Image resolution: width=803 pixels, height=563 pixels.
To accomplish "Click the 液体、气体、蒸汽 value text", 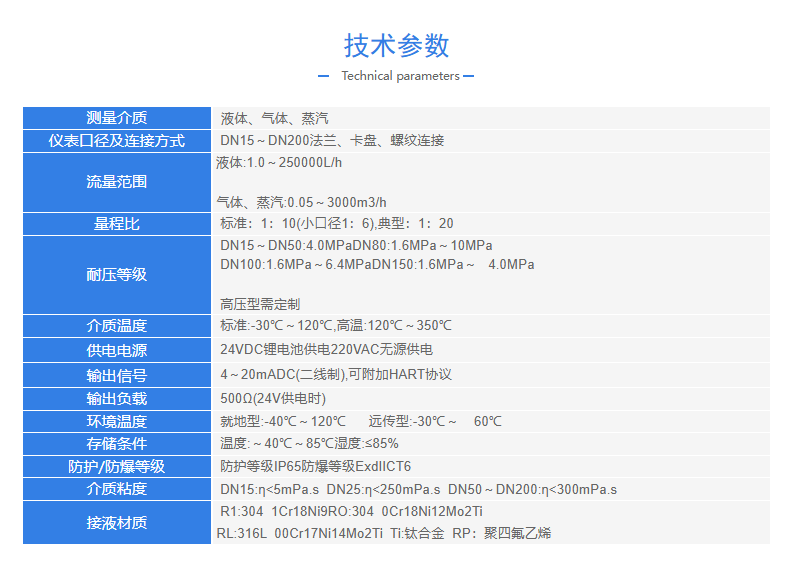I will pyautogui.click(x=274, y=118).
